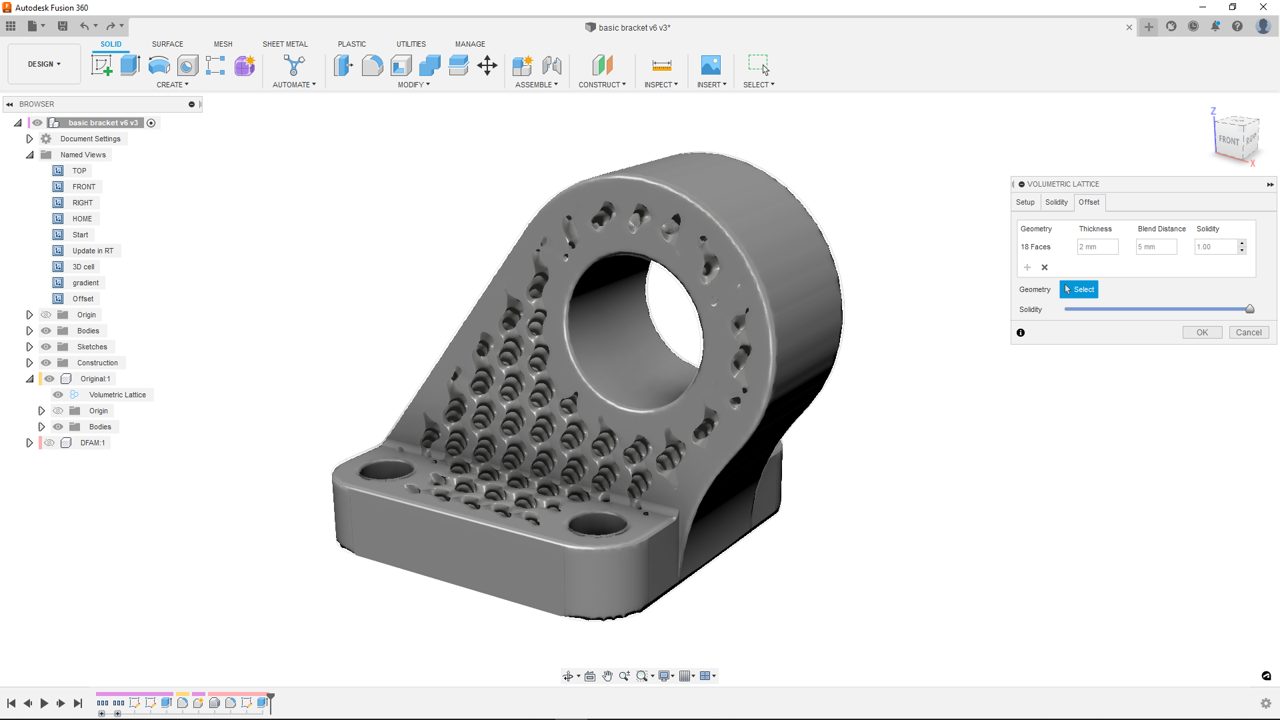
Task: Open the Insert image icon
Action: tap(710, 66)
